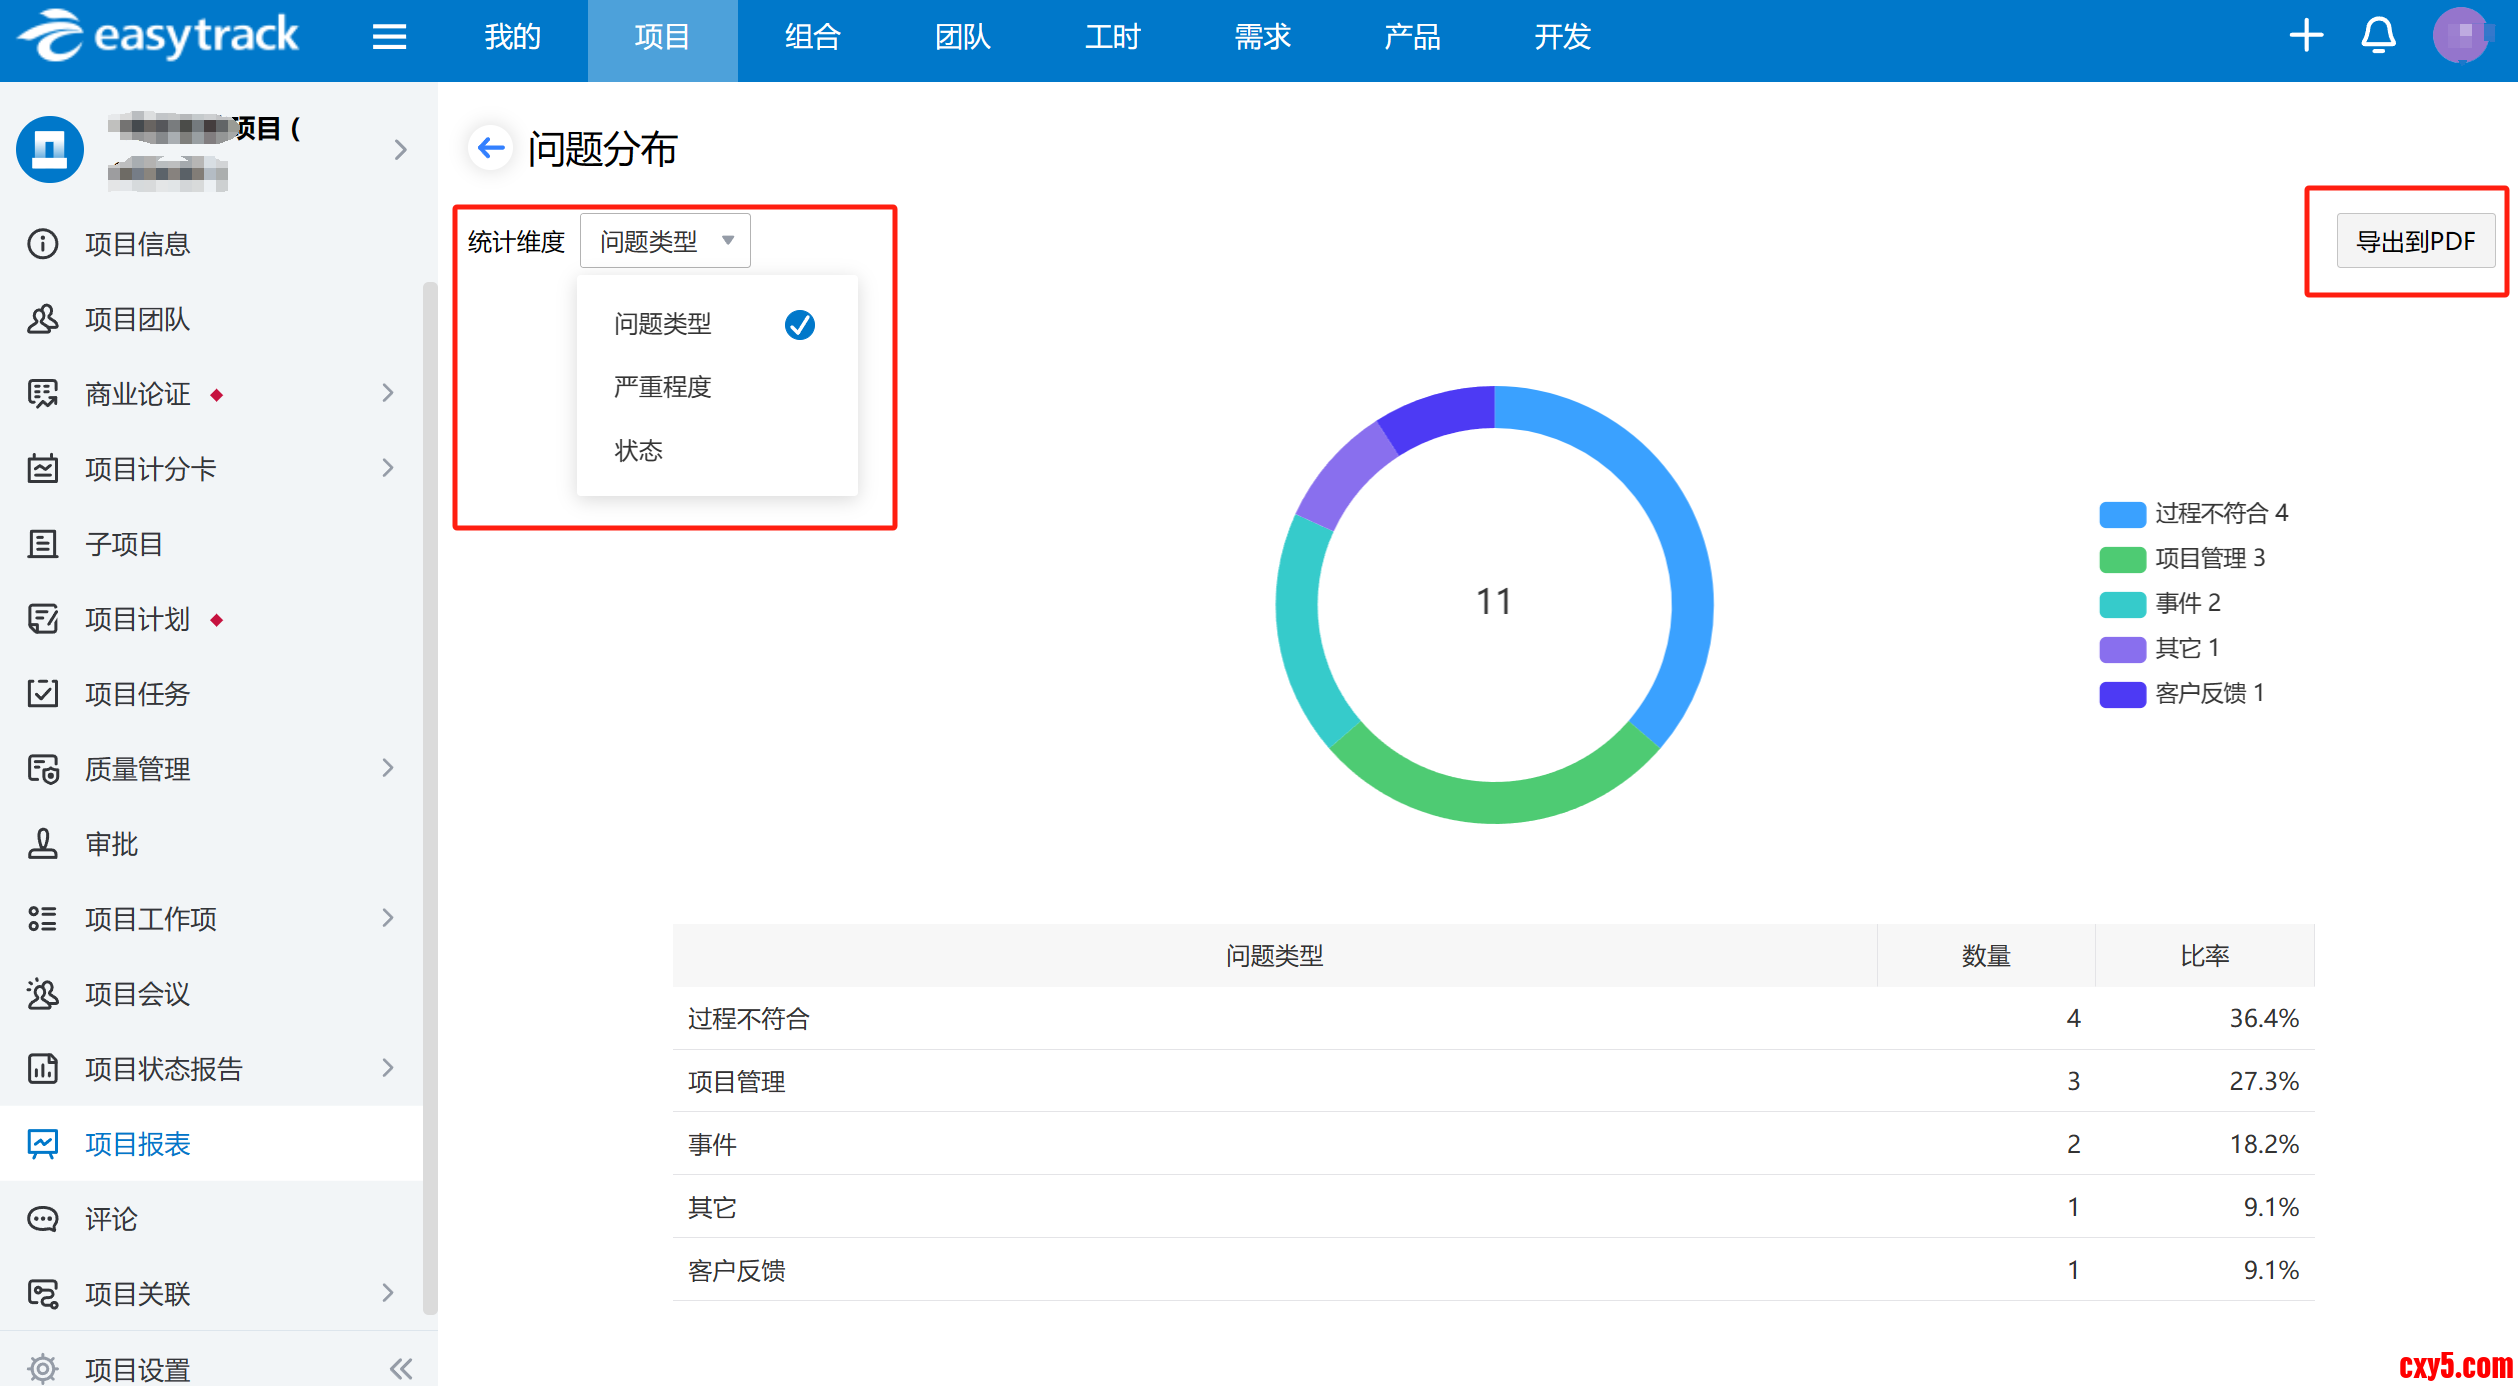Choose 状态 in the dimension list

638,451
